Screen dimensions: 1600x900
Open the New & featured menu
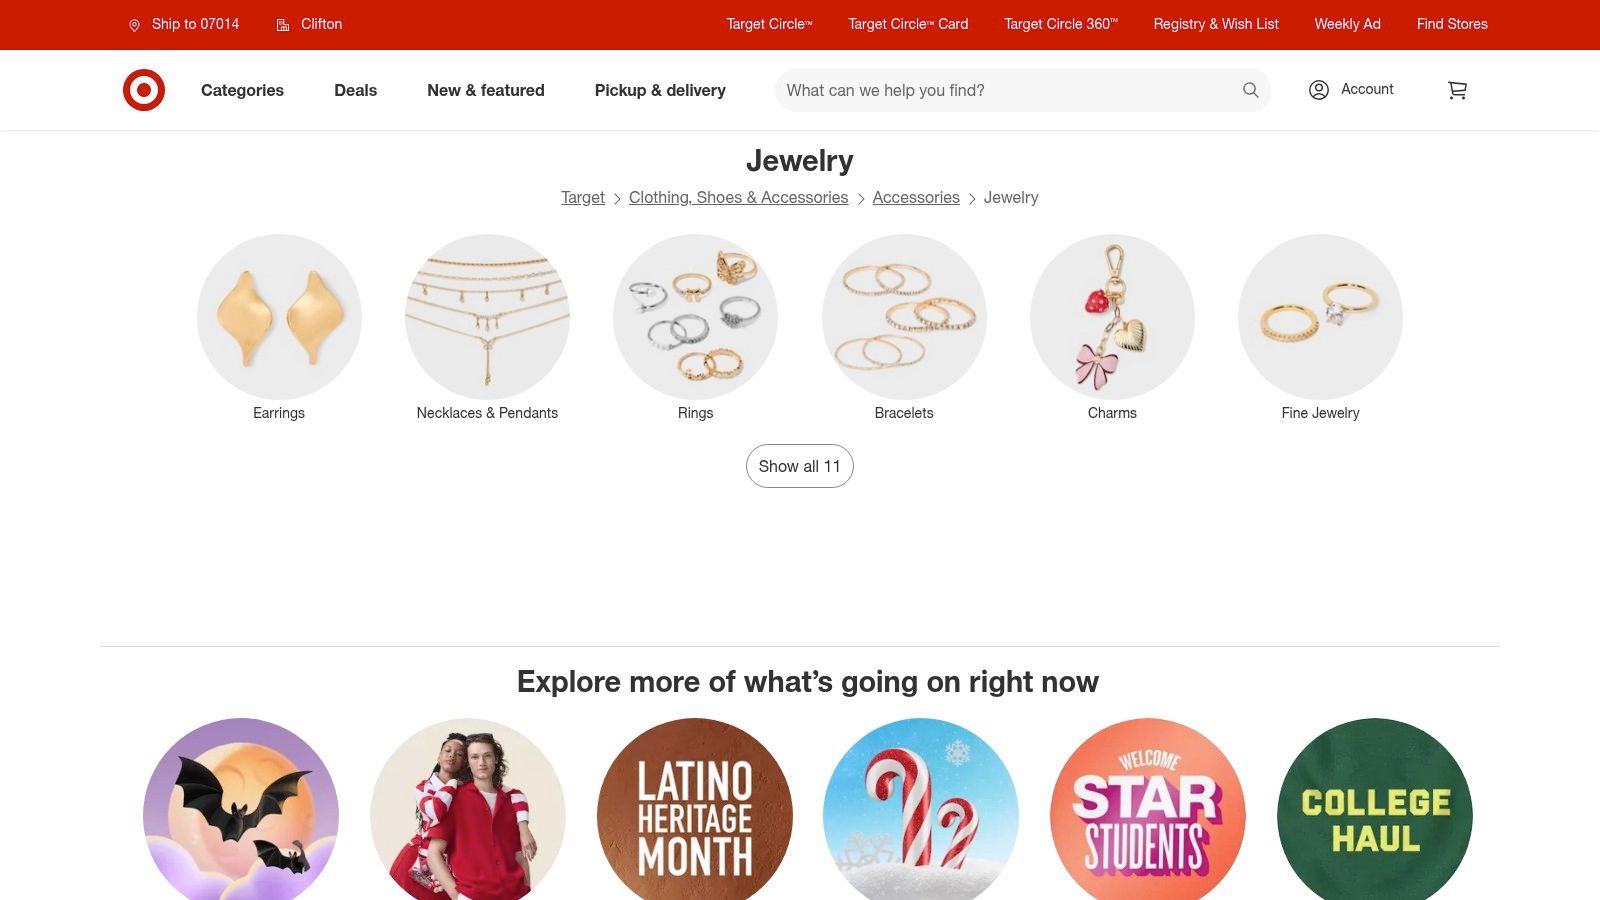point(486,90)
